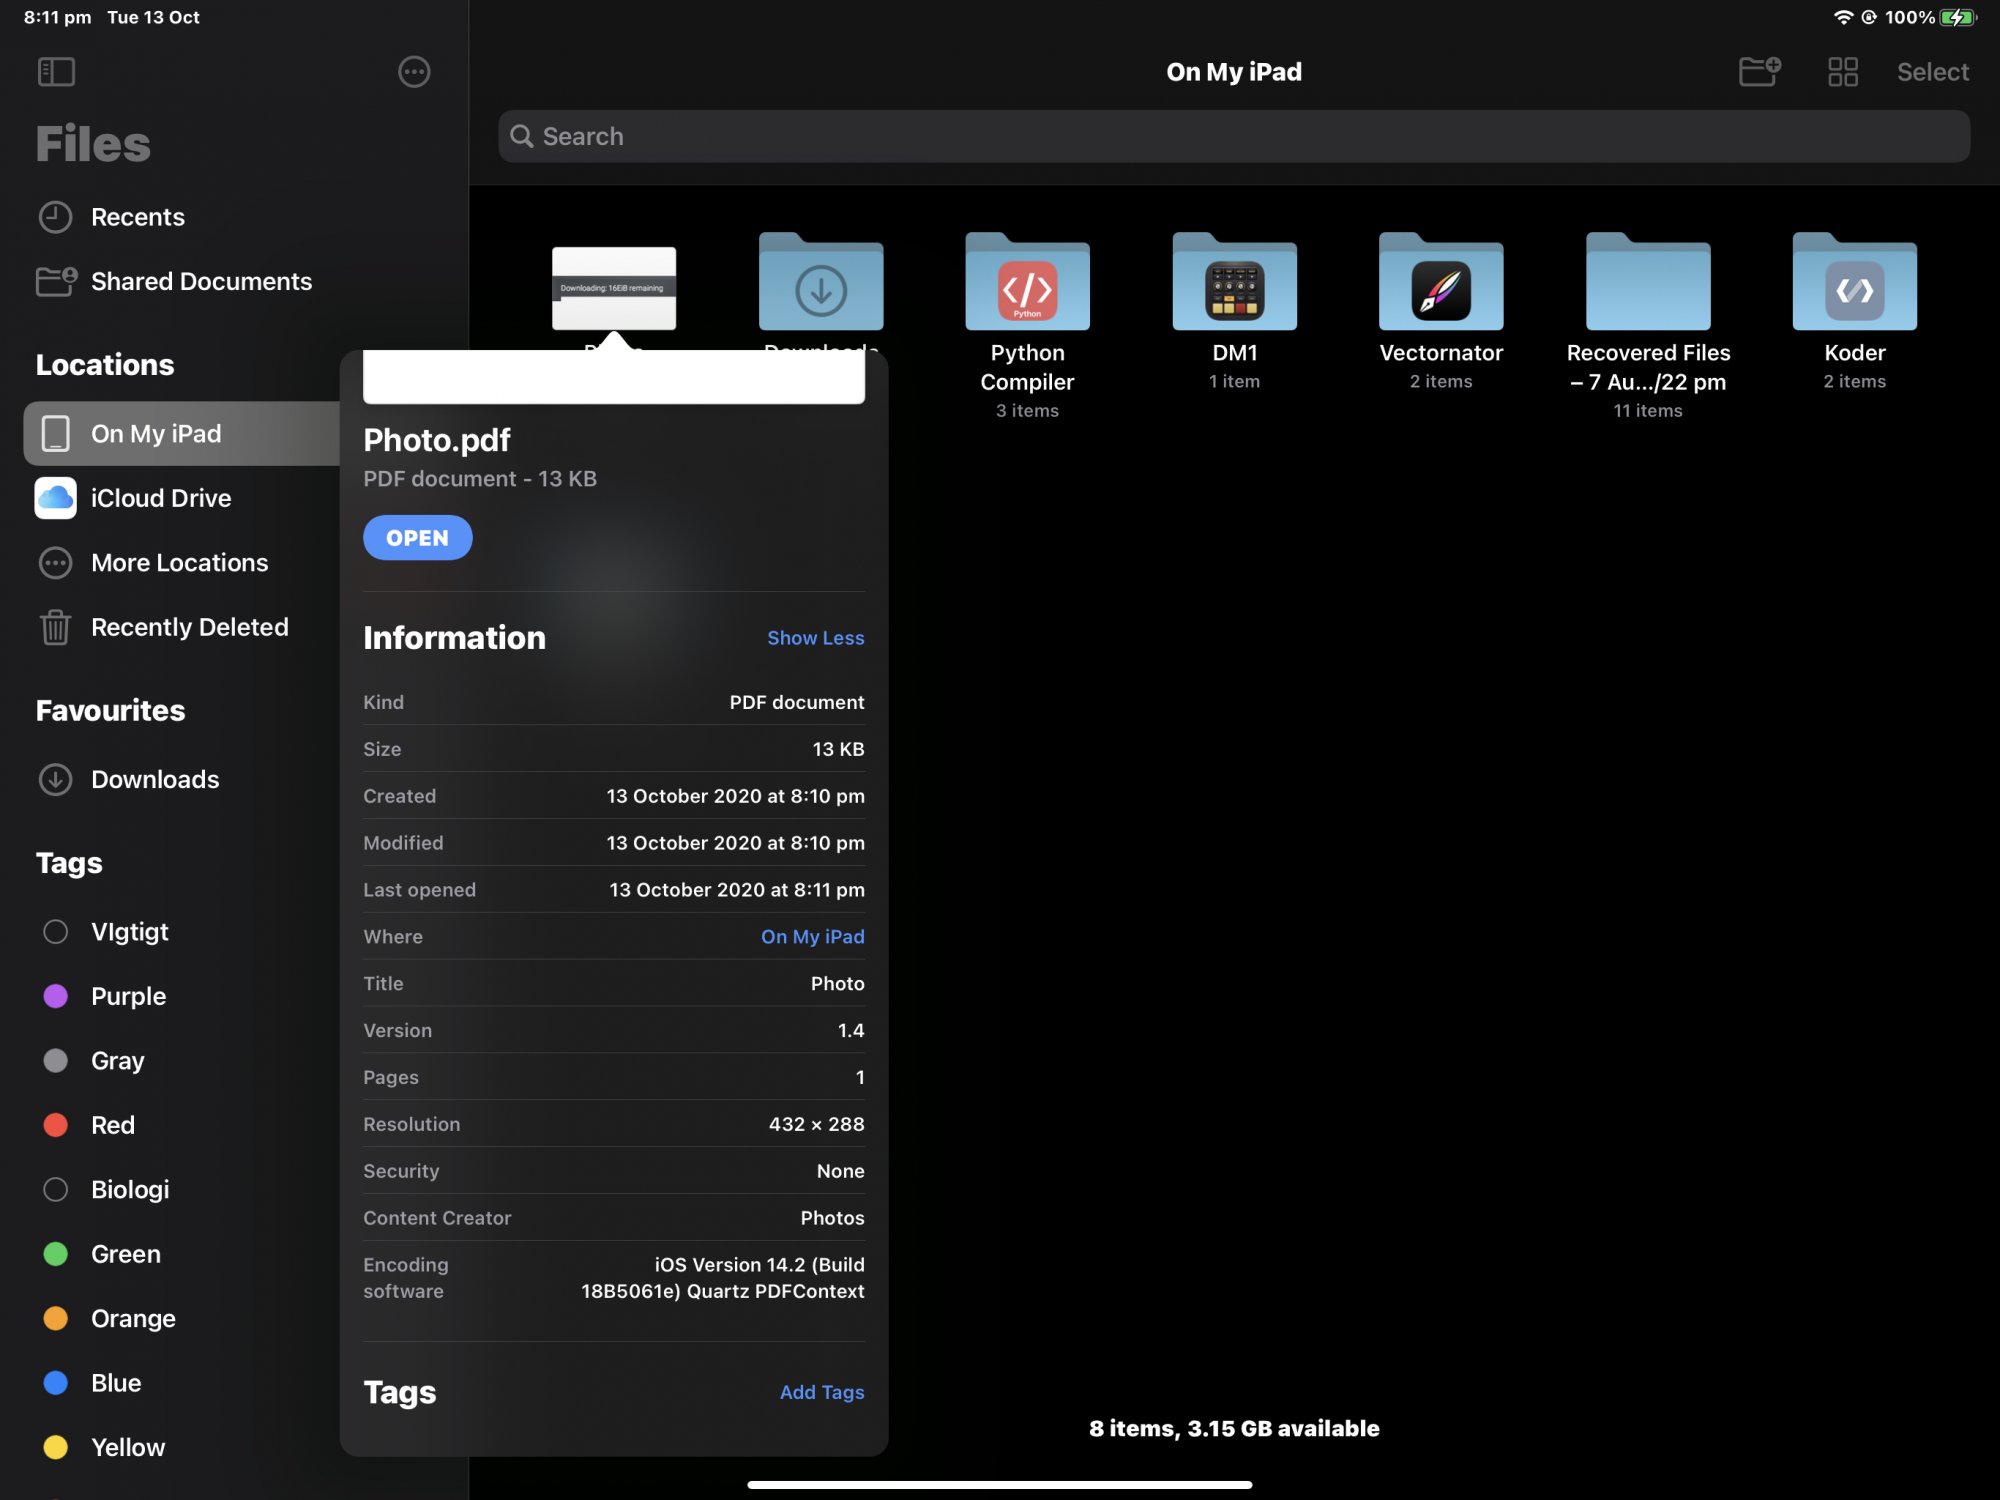
Task: Open Recently Deleted in the sidebar
Action: tap(189, 627)
